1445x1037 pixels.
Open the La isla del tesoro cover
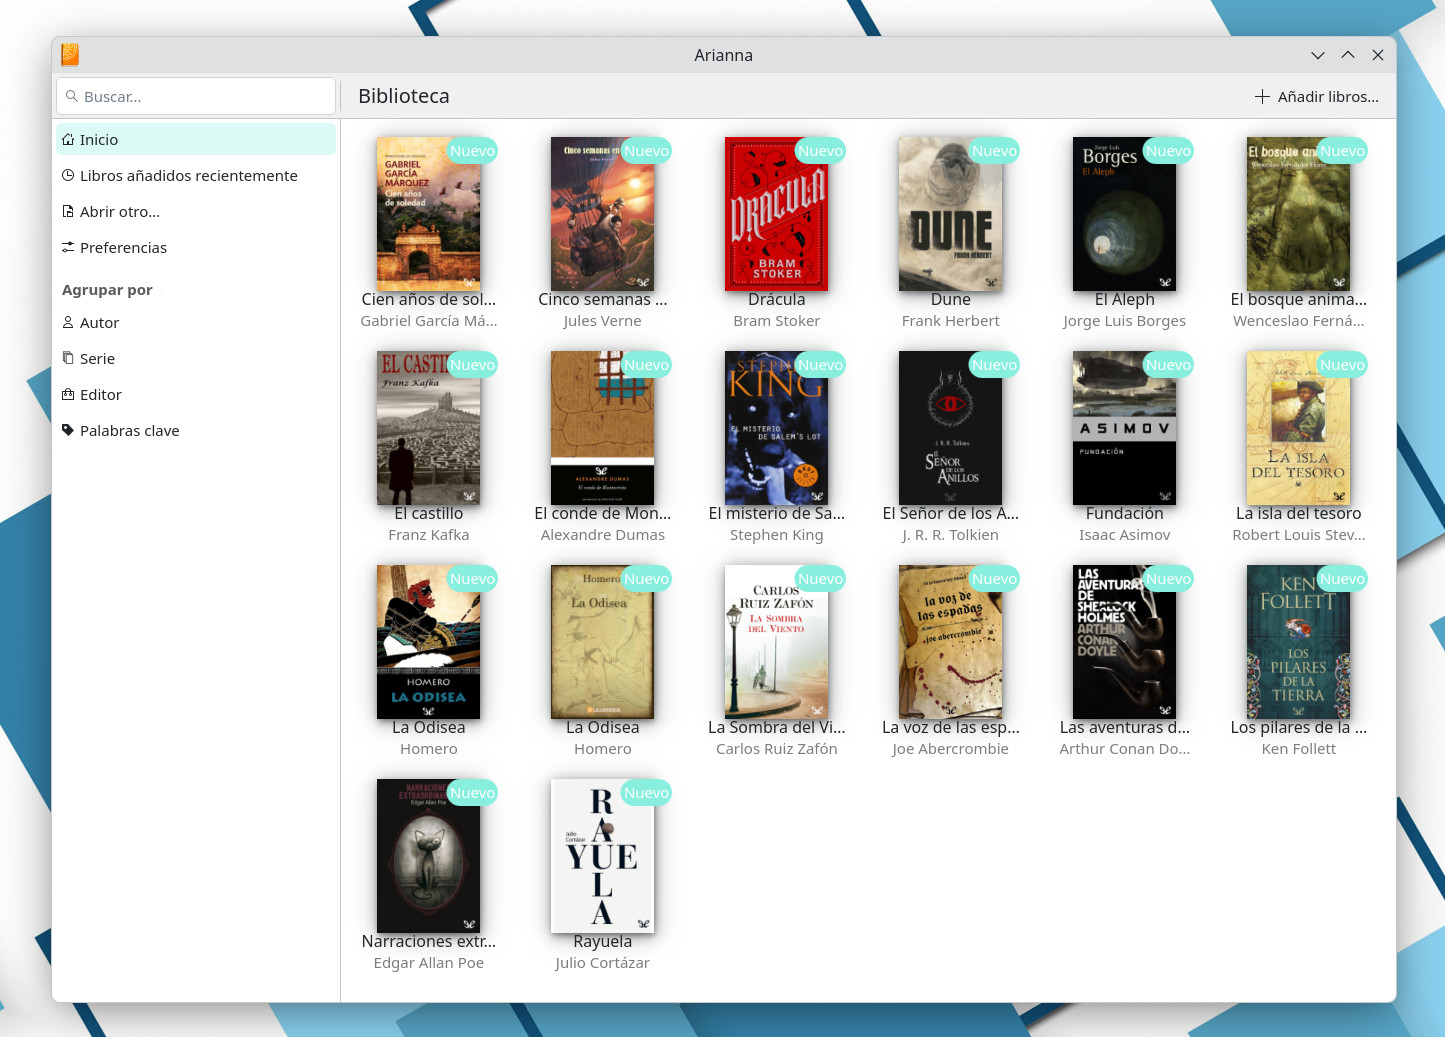pyautogui.click(x=1298, y=428)
